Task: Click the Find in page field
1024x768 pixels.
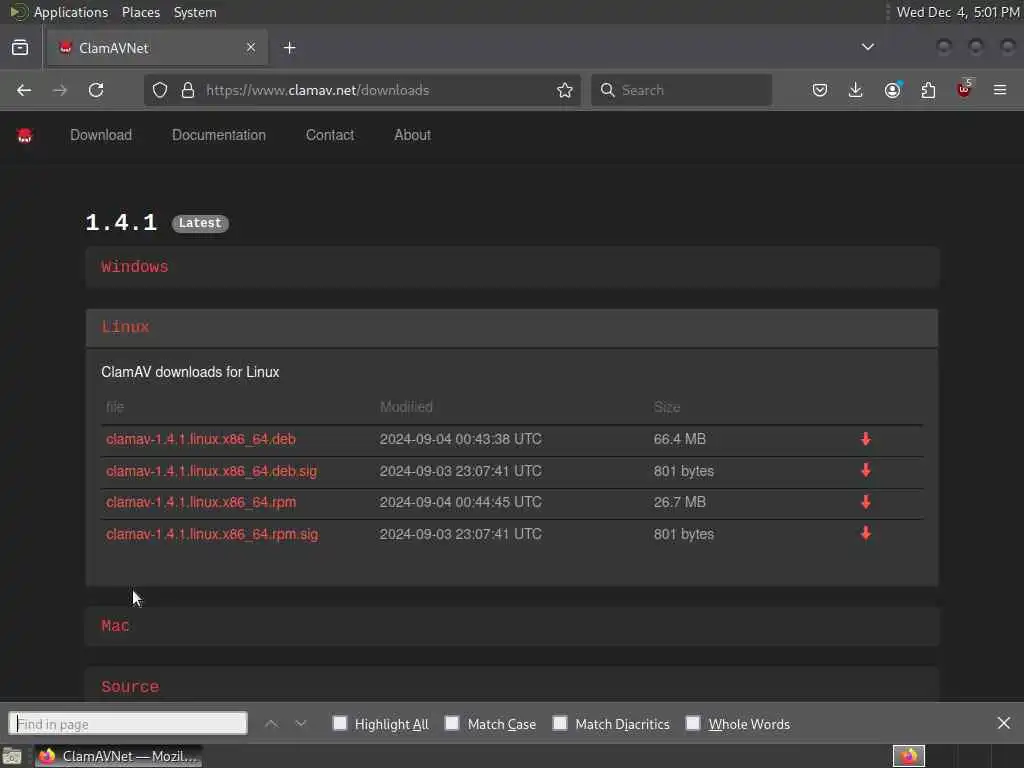Action: click(x=128, y=724)
